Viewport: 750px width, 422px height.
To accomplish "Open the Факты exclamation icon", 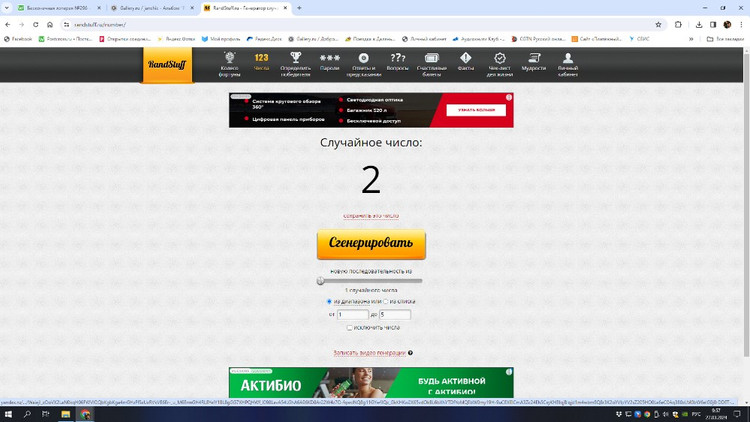I will pos(466,60).
